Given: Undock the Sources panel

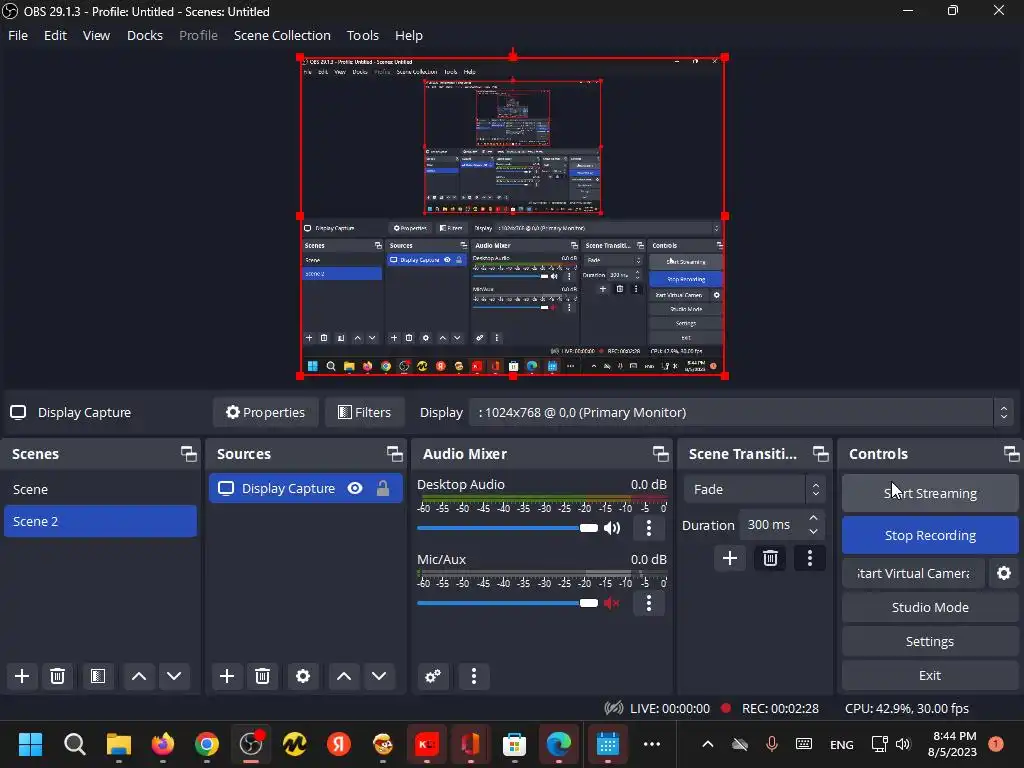Looking at the screenshot, I should pyautogui.click(x=394, y=454).
